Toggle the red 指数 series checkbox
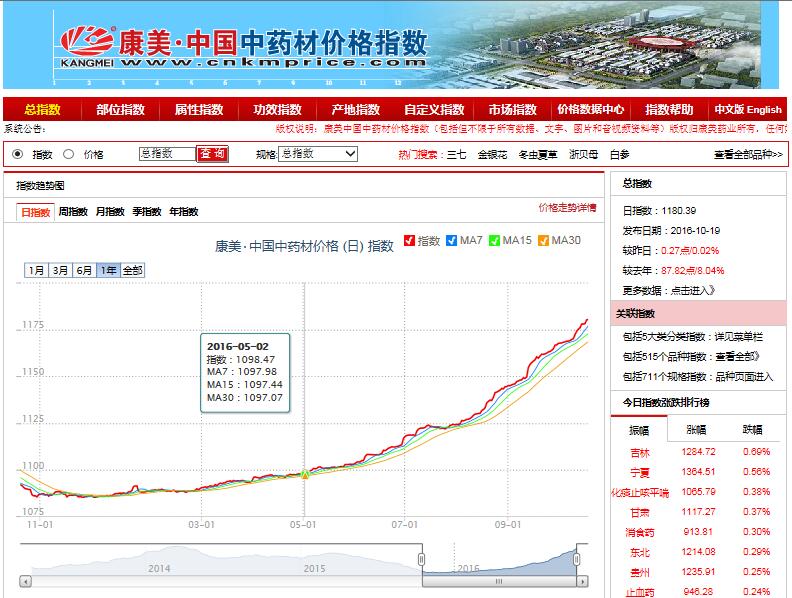 point(410,240)
